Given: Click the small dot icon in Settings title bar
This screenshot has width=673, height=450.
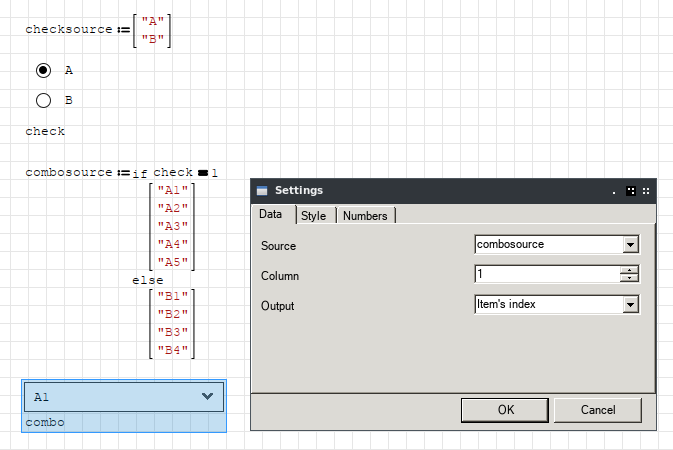Looking at the screenshot, I should tap(615, 191).
